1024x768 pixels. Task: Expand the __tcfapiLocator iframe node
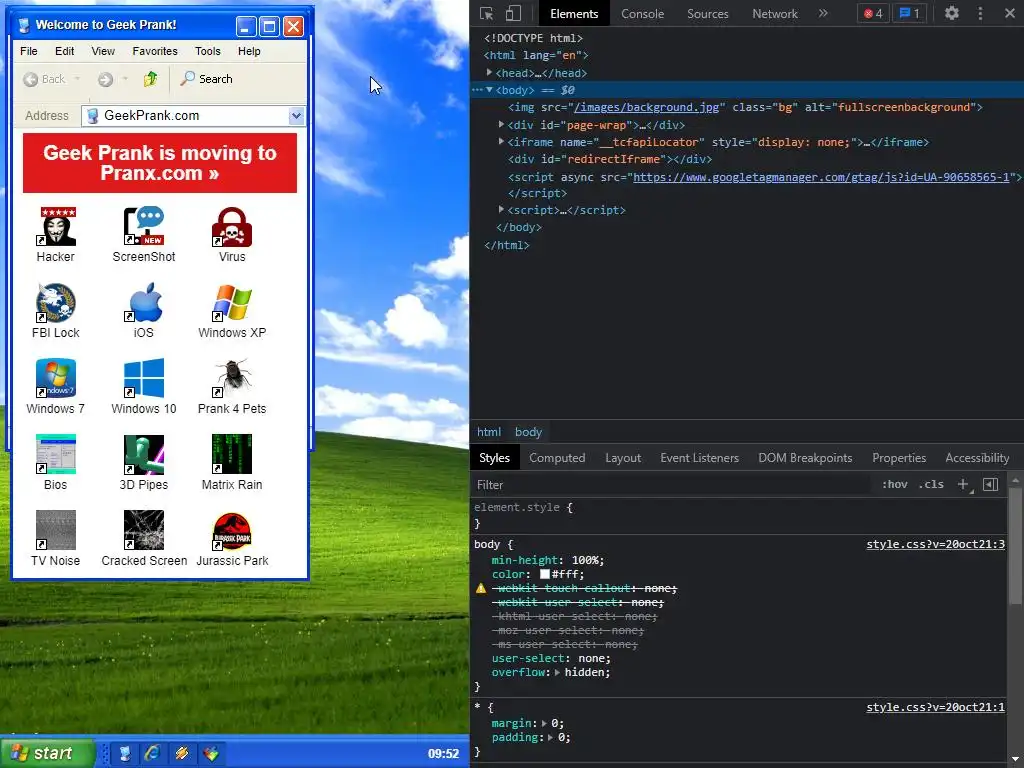click(x=502, y=141)
